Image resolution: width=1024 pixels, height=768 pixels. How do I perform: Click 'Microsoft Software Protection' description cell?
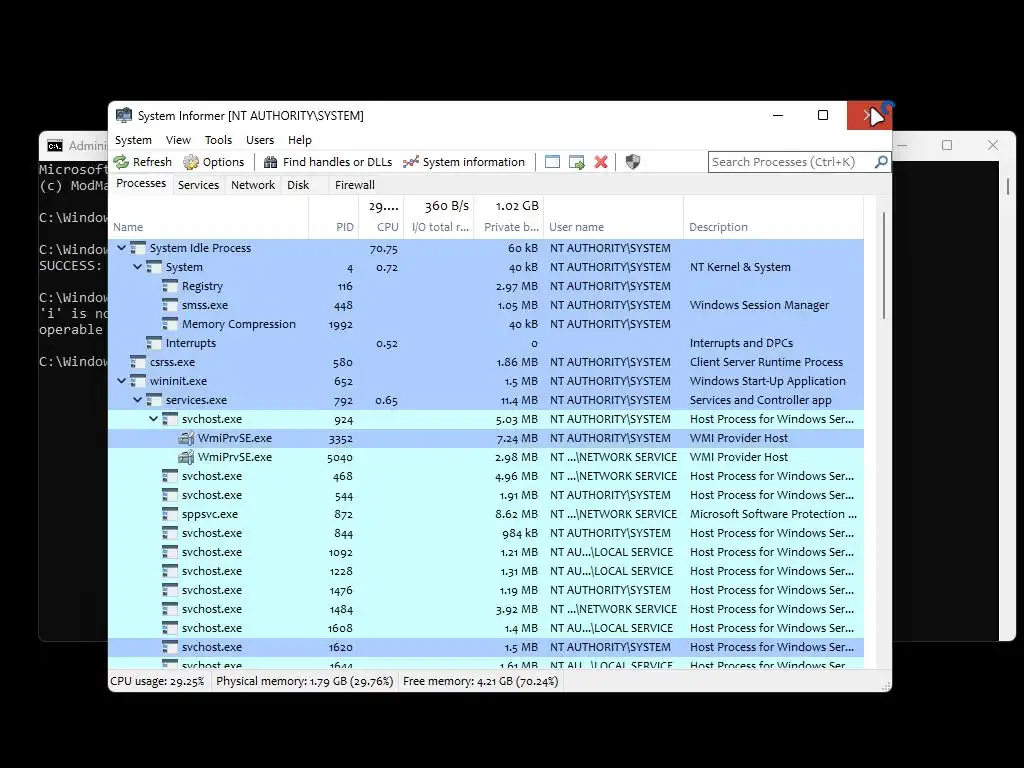pos(773,514)
